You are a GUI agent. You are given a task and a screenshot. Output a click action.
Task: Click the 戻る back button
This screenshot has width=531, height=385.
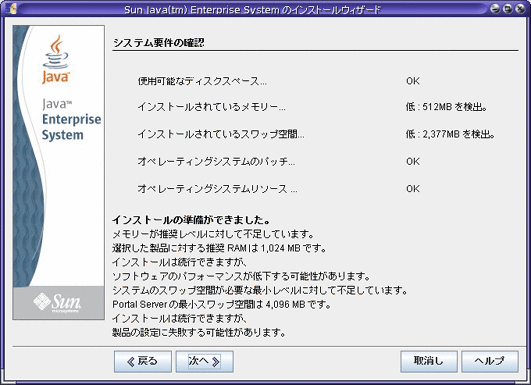click(x=143, y=362)
